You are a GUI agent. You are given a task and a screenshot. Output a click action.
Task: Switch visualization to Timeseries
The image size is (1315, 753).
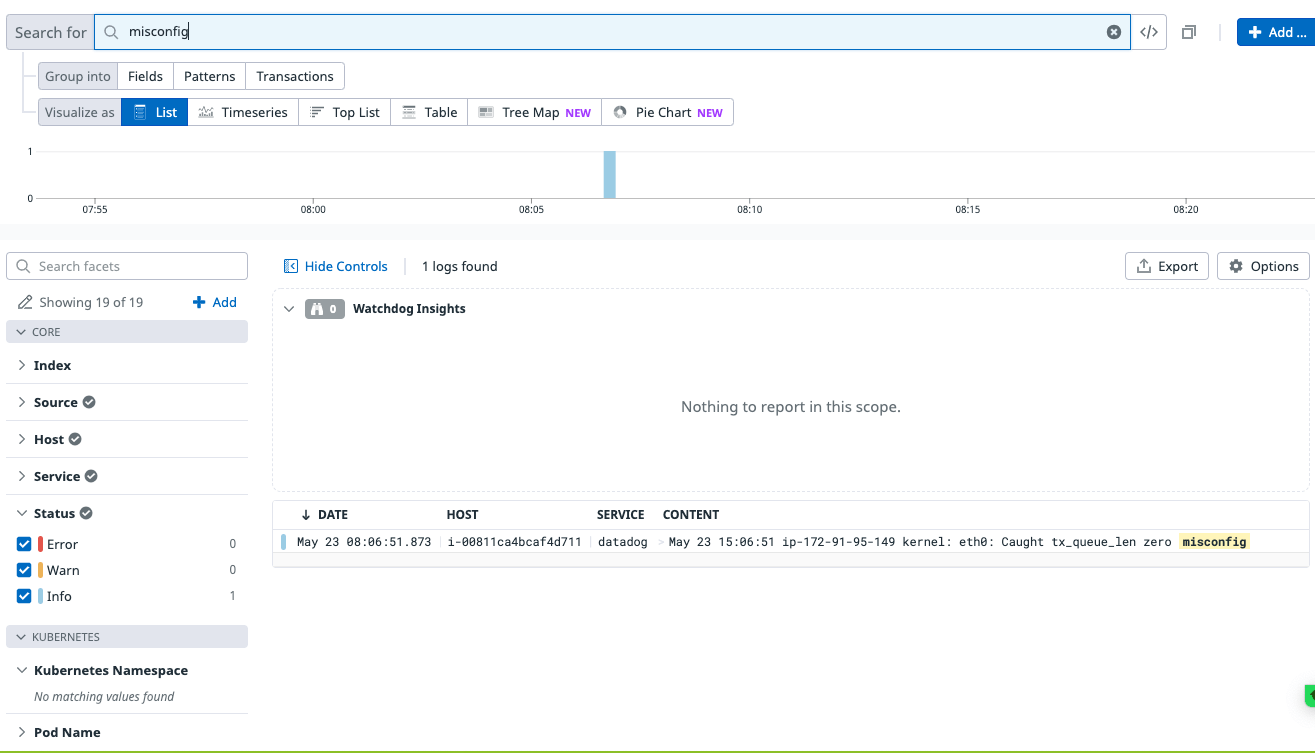click(243, 112)
